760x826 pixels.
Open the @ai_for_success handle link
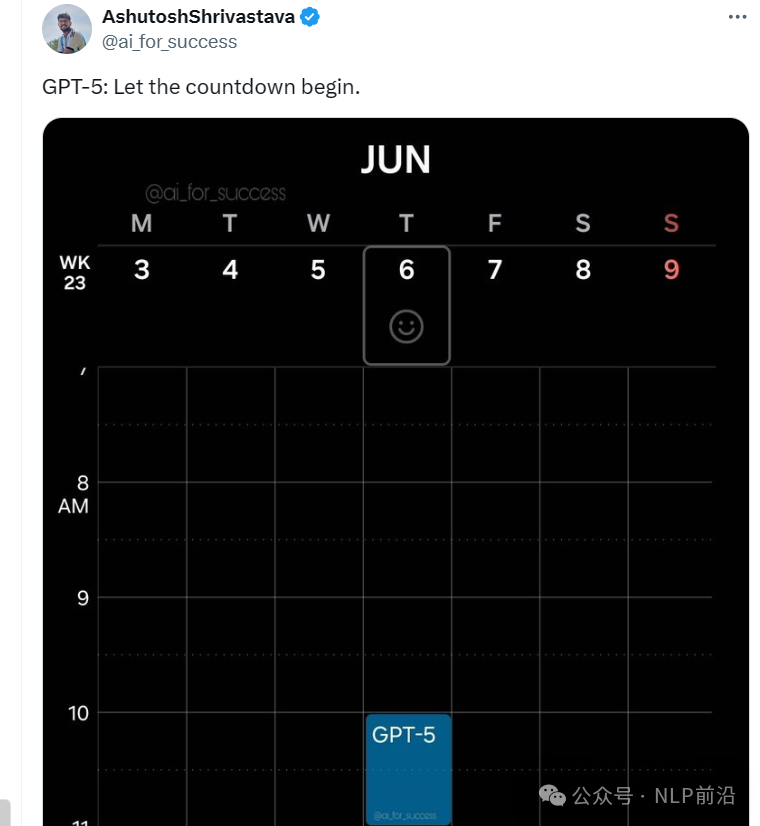pyautogui.click(x=169, y=42)
